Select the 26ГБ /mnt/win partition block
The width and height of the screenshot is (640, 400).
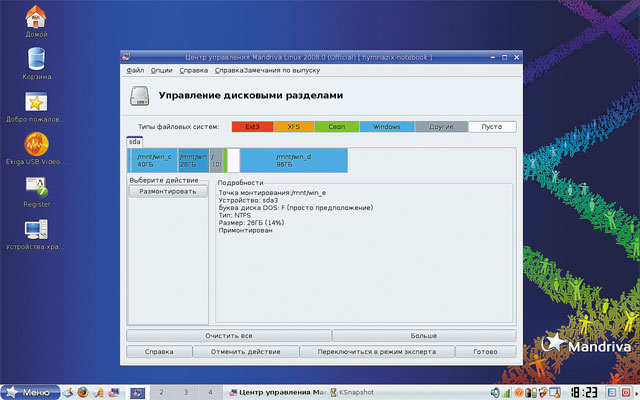point(194,160)
